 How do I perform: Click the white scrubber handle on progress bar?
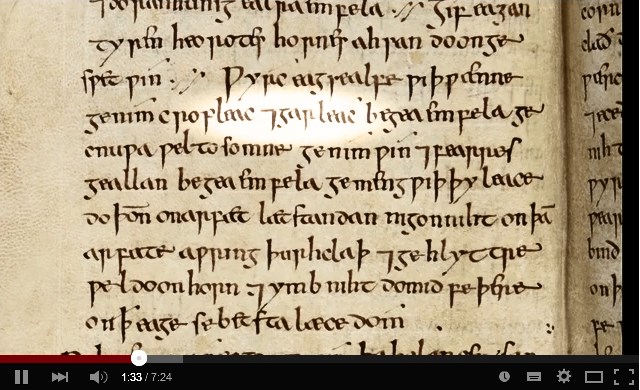point(139,358)
